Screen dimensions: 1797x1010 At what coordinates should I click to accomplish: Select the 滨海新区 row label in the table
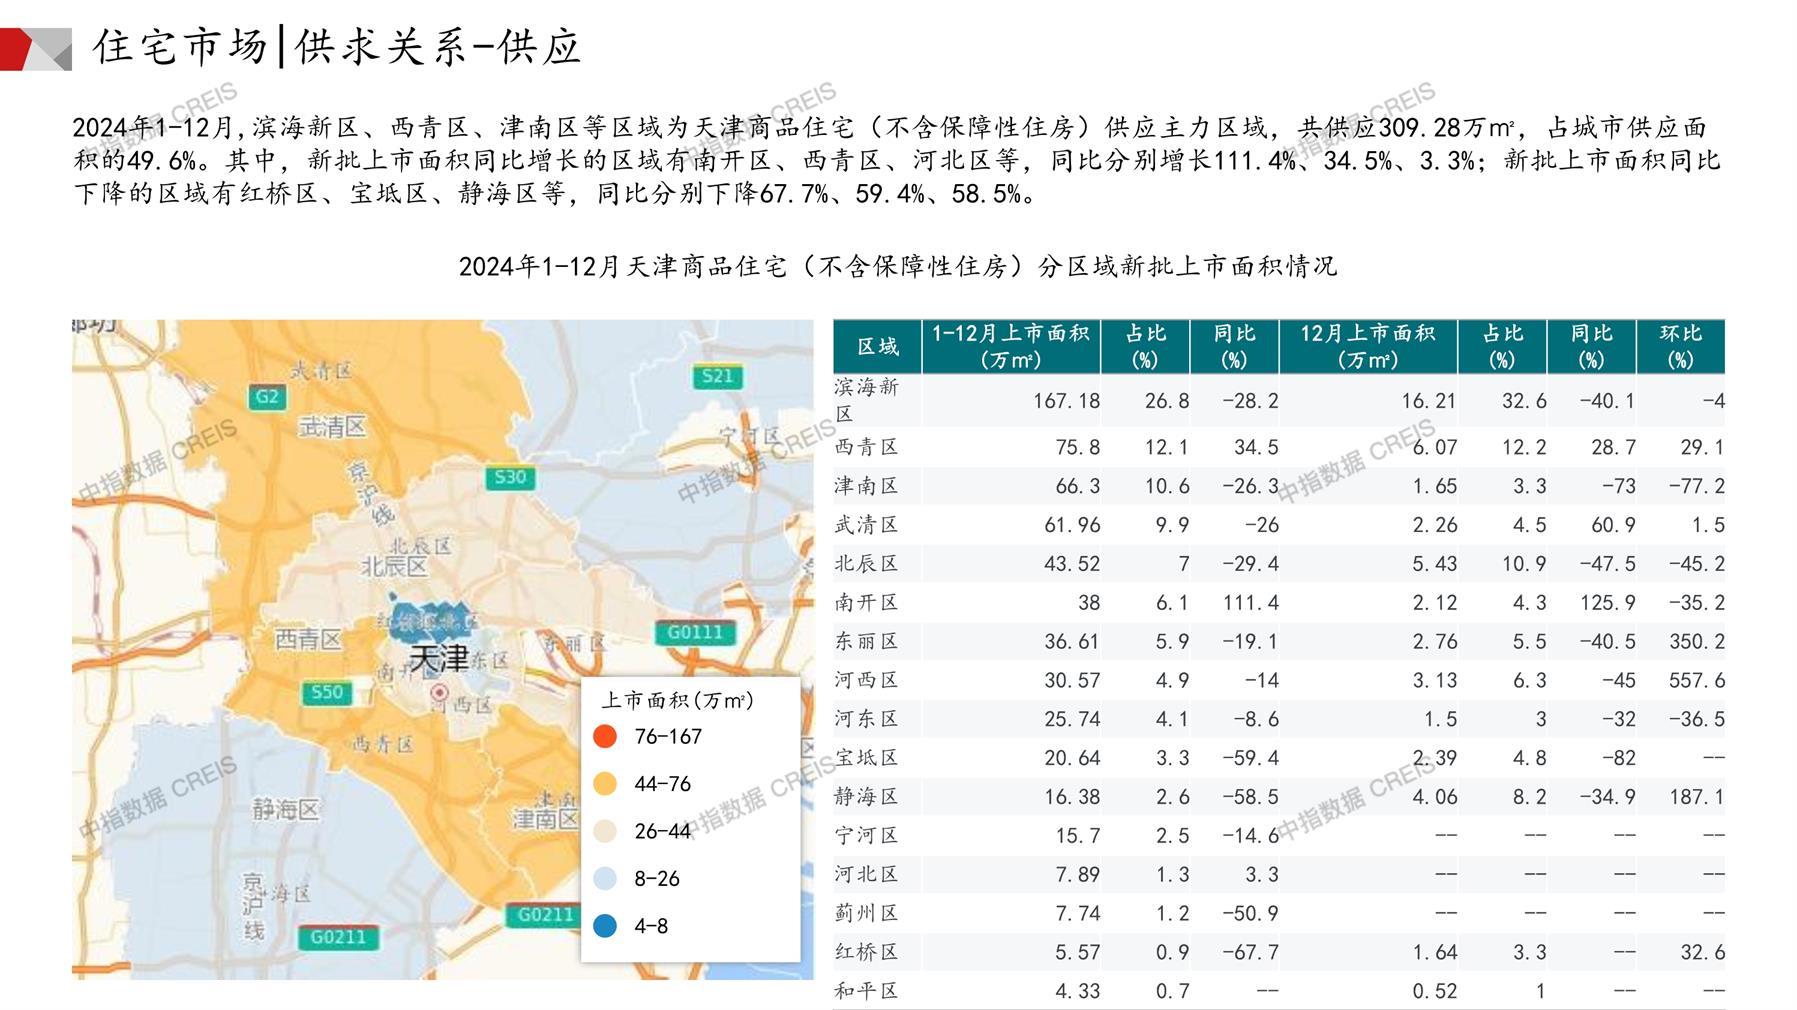[x=866, y=400]
